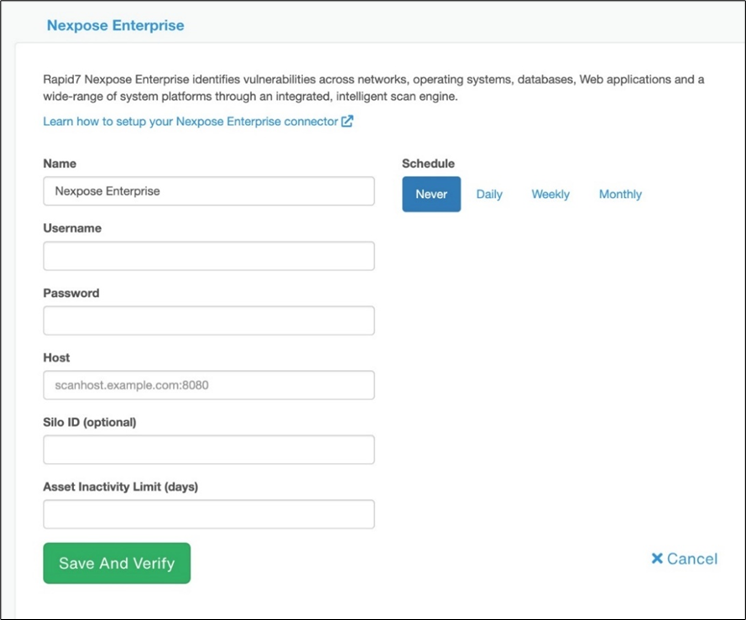Click the Nexpose Enterprise page heading

tap(116, 25)
